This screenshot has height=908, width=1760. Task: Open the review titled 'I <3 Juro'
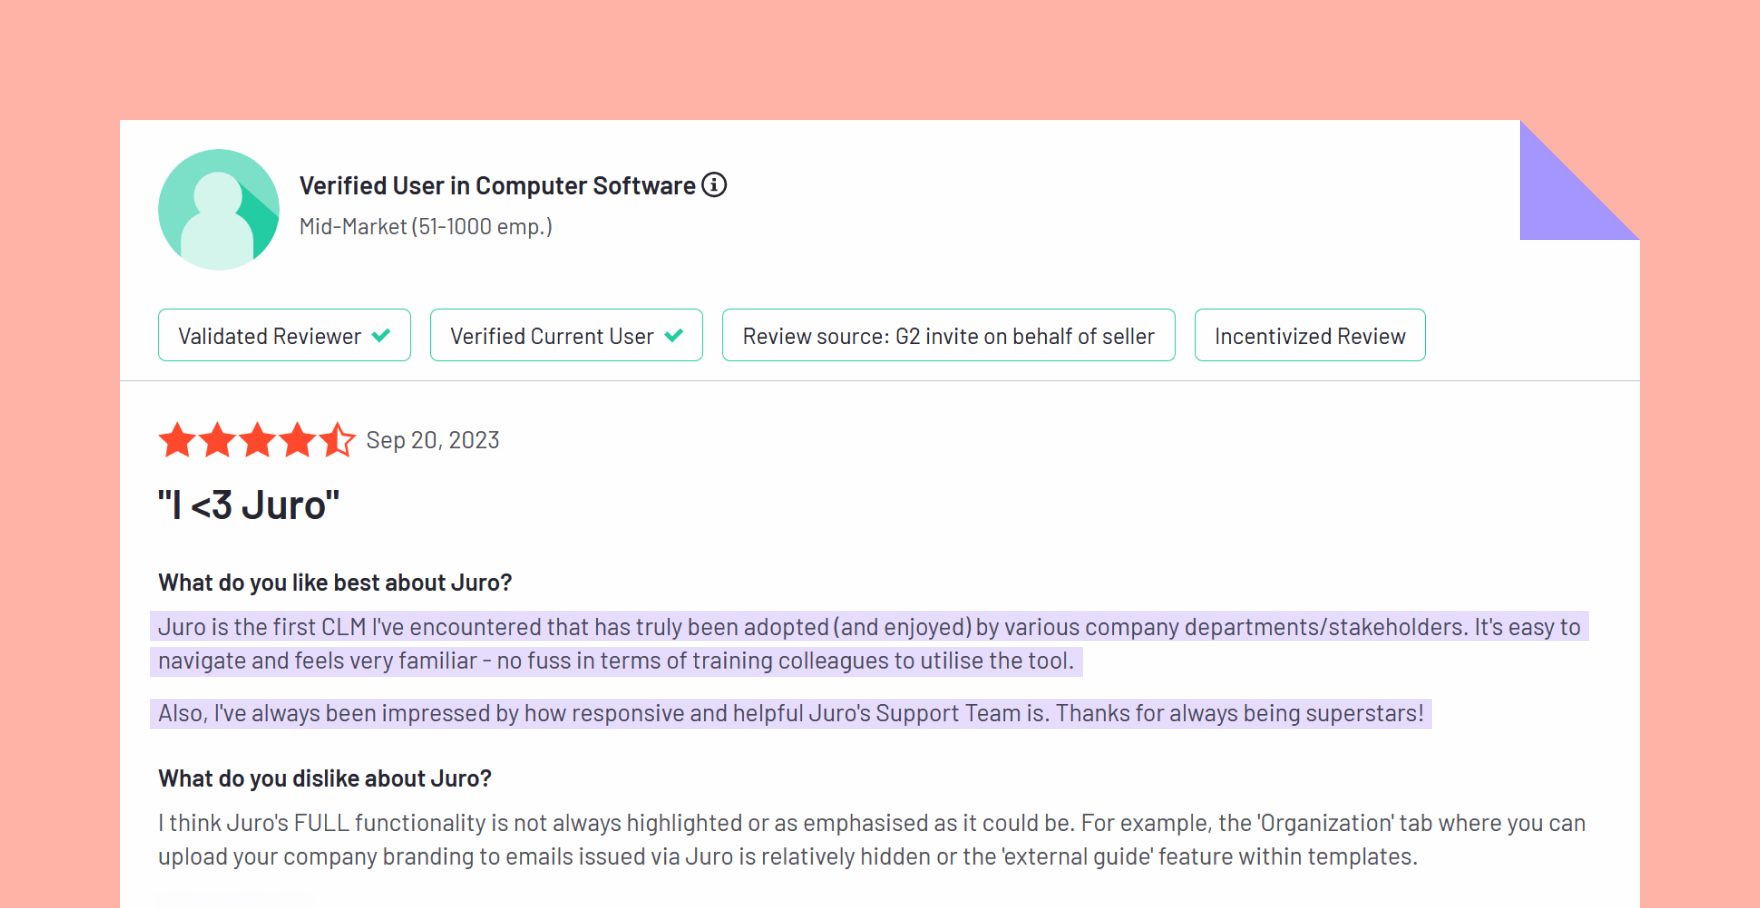(x=249, y=505)
